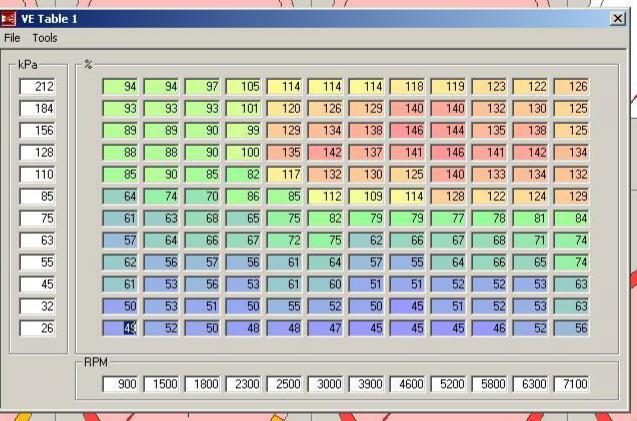Select the 184 kPa bin field
The height and width of the screenshot is (421, 637).
(37, 109)
